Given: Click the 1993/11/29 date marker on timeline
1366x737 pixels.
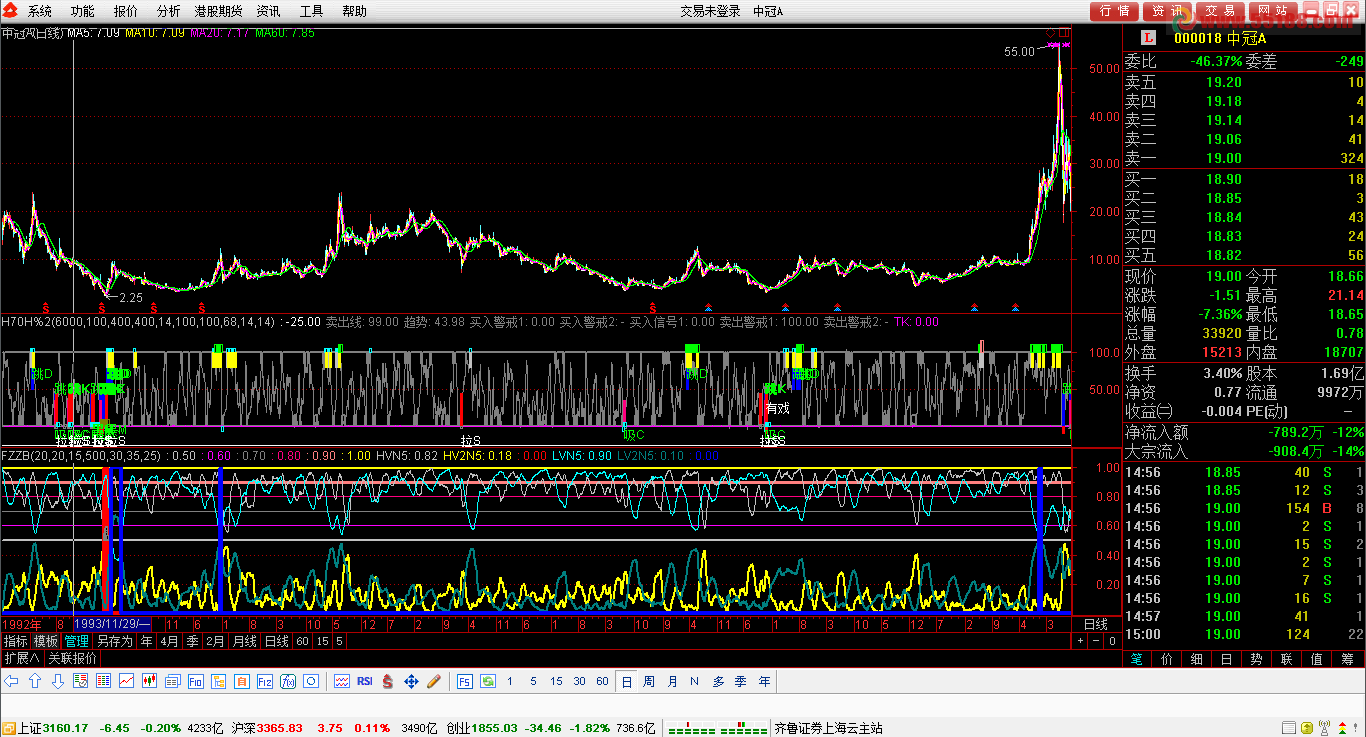Looking at the screenshot, I should tap(112, 624).
